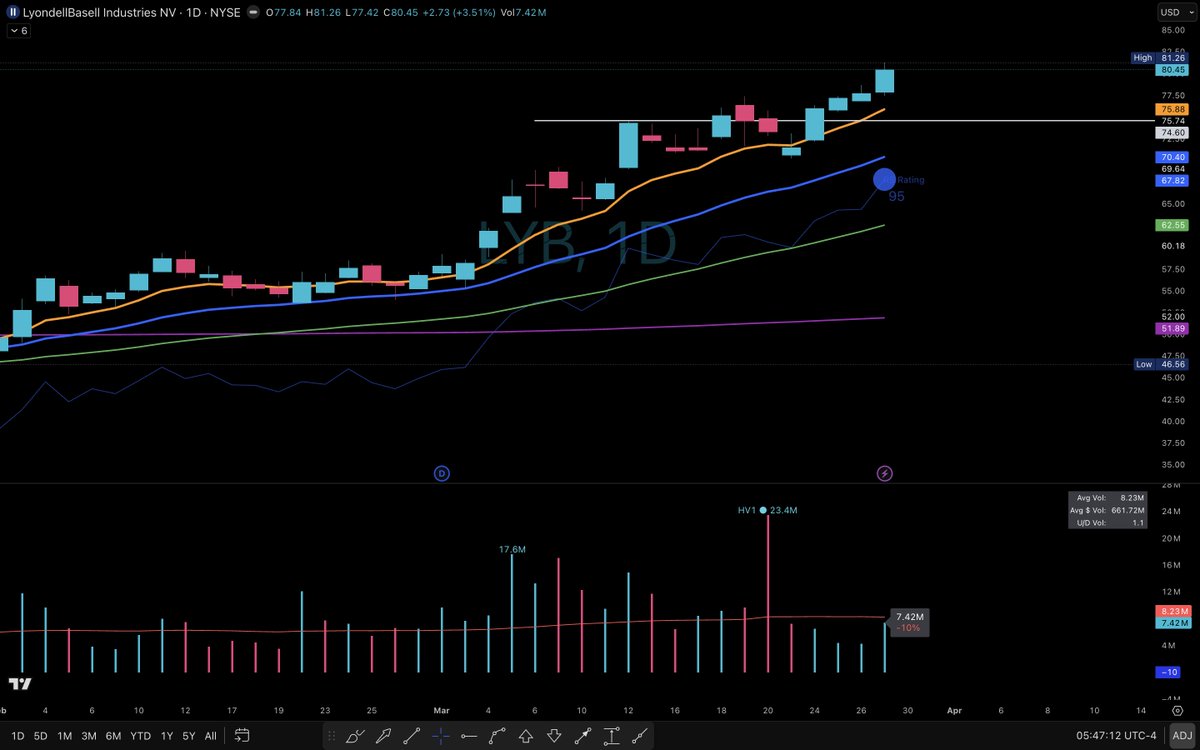
Task: Click the D dividend bubble below the chart
Action: point(441,473)
